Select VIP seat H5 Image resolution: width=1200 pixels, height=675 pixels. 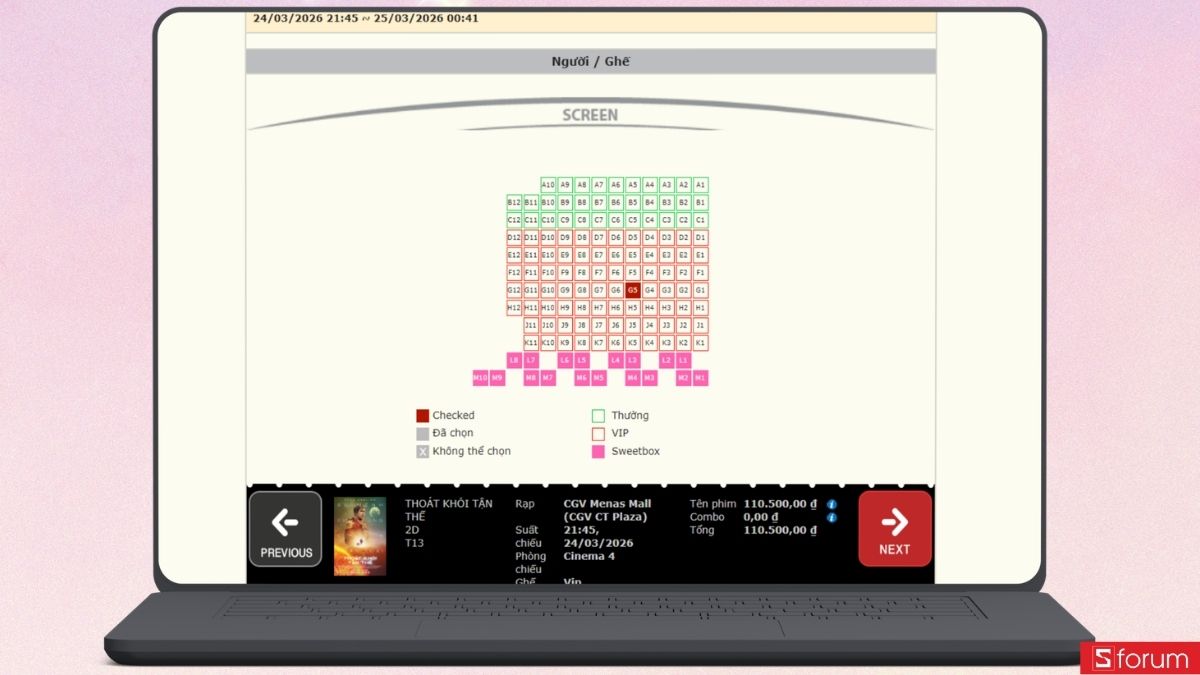[633, 307]
